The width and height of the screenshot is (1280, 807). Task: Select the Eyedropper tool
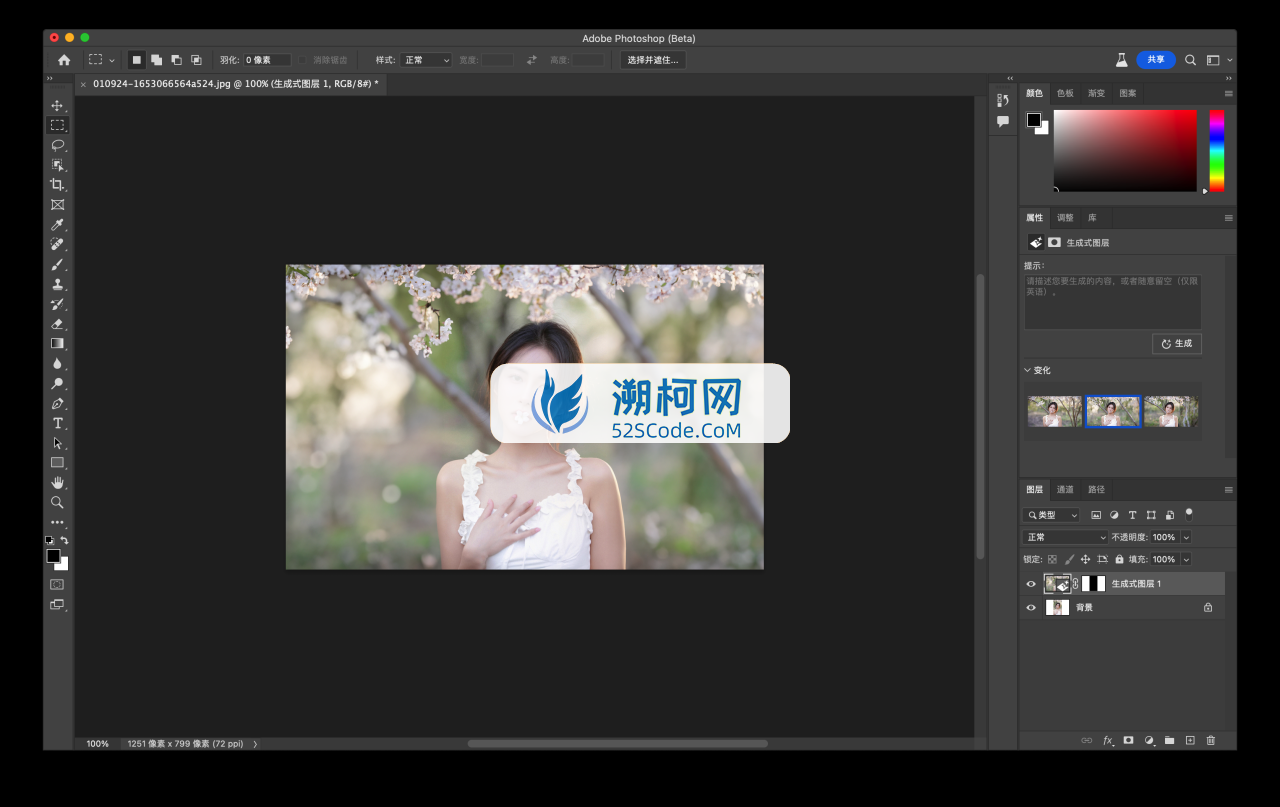point(57,225)
